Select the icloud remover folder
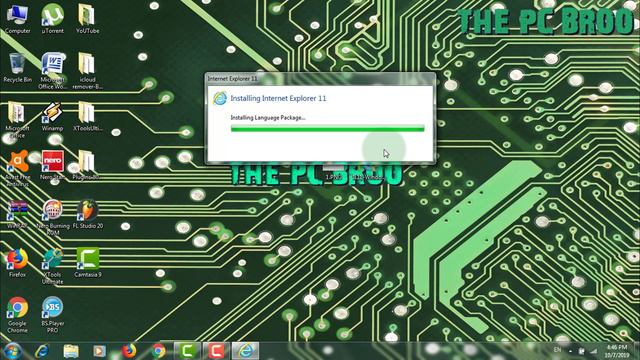The image size is (640, 360). 87,71
